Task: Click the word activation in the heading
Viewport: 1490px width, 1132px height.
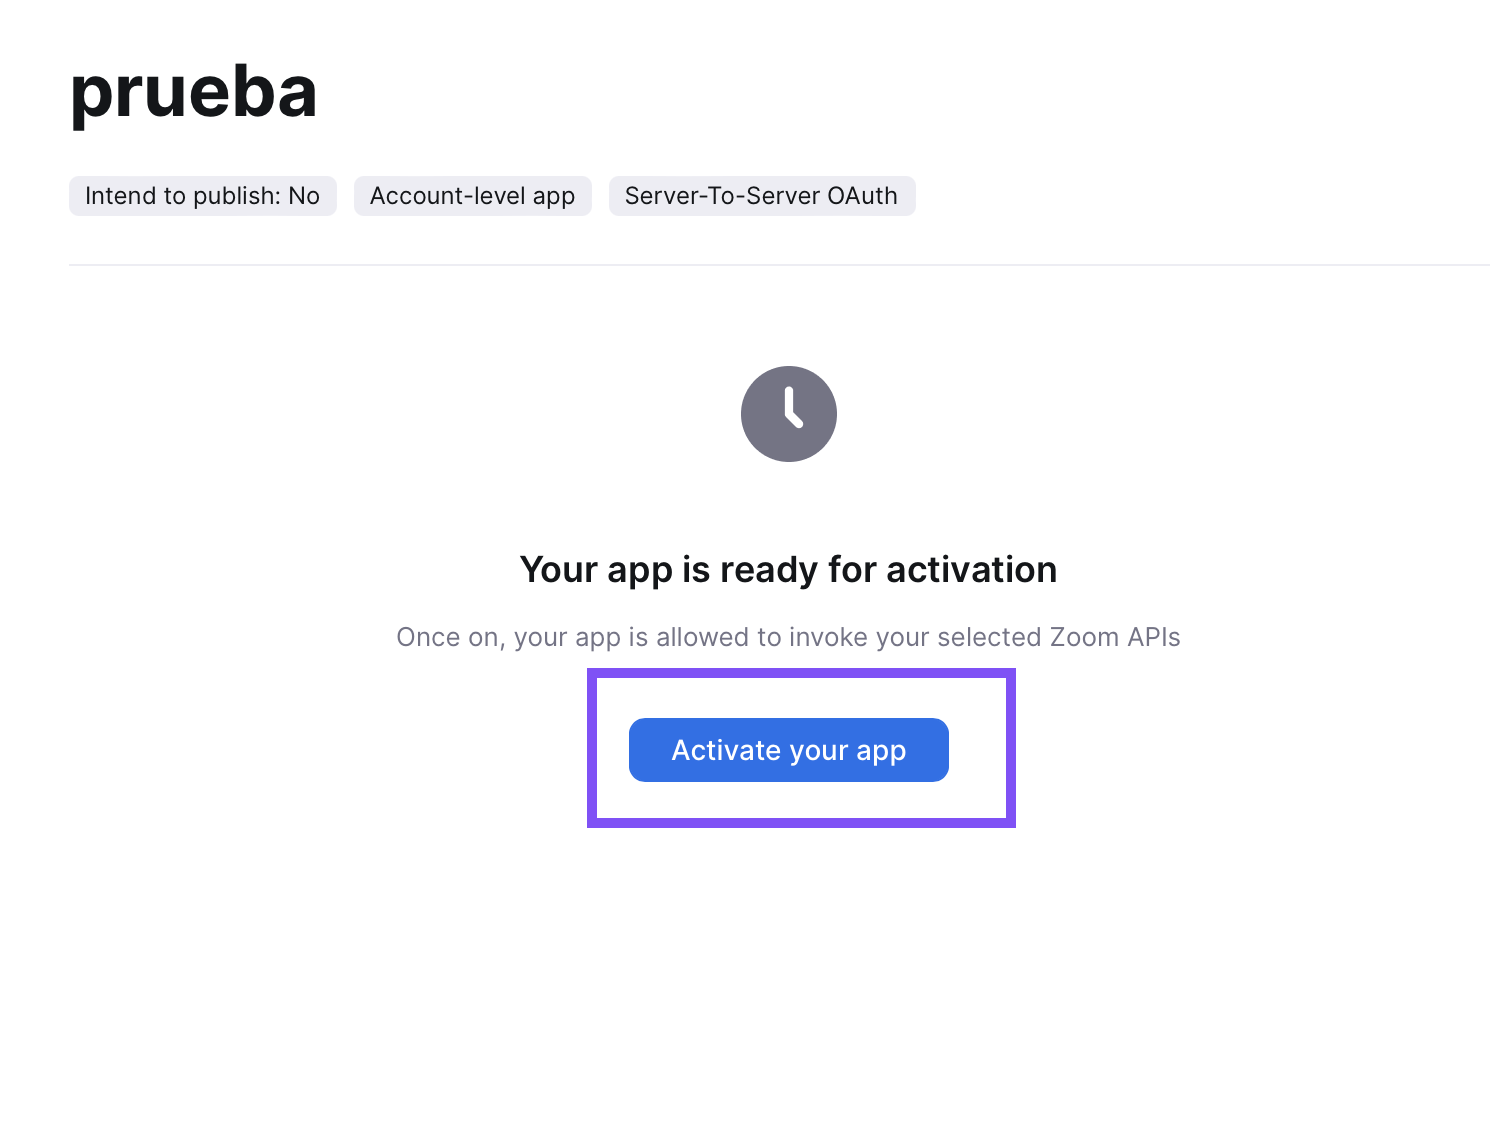Action: [971, 570]
